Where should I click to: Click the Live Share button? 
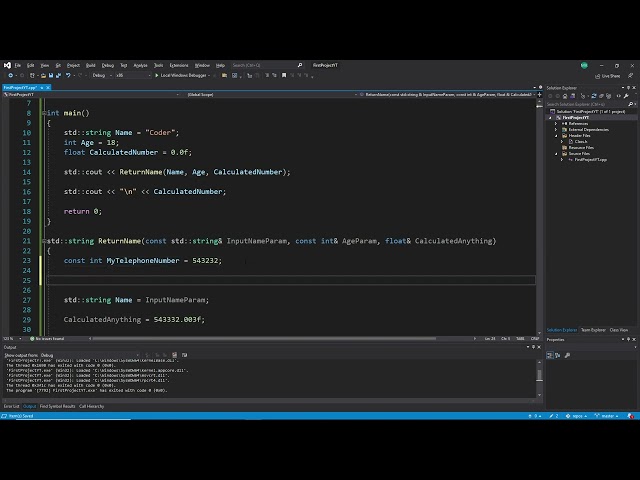[607, 76]
